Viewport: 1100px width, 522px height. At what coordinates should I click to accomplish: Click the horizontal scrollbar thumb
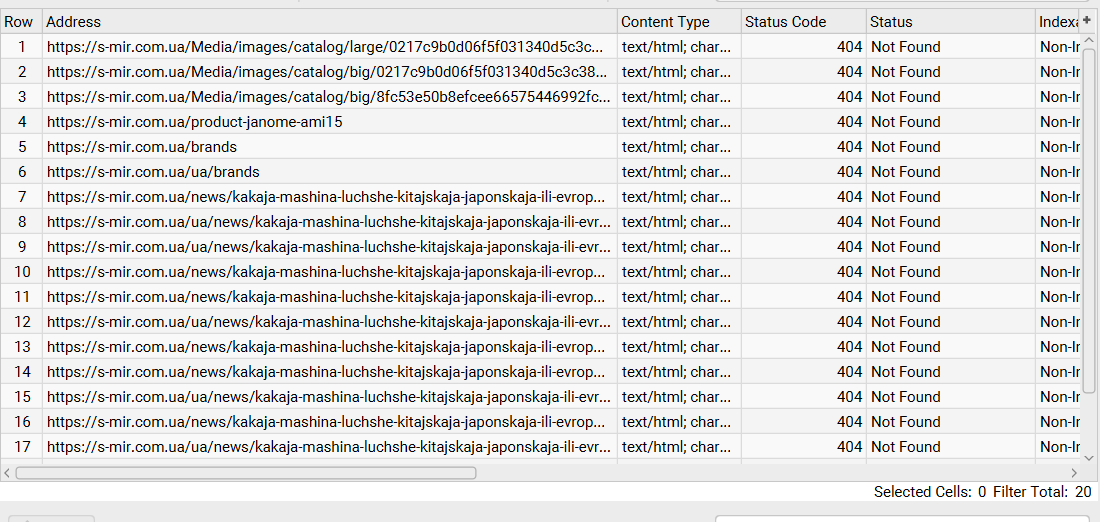tap(245, 473)
